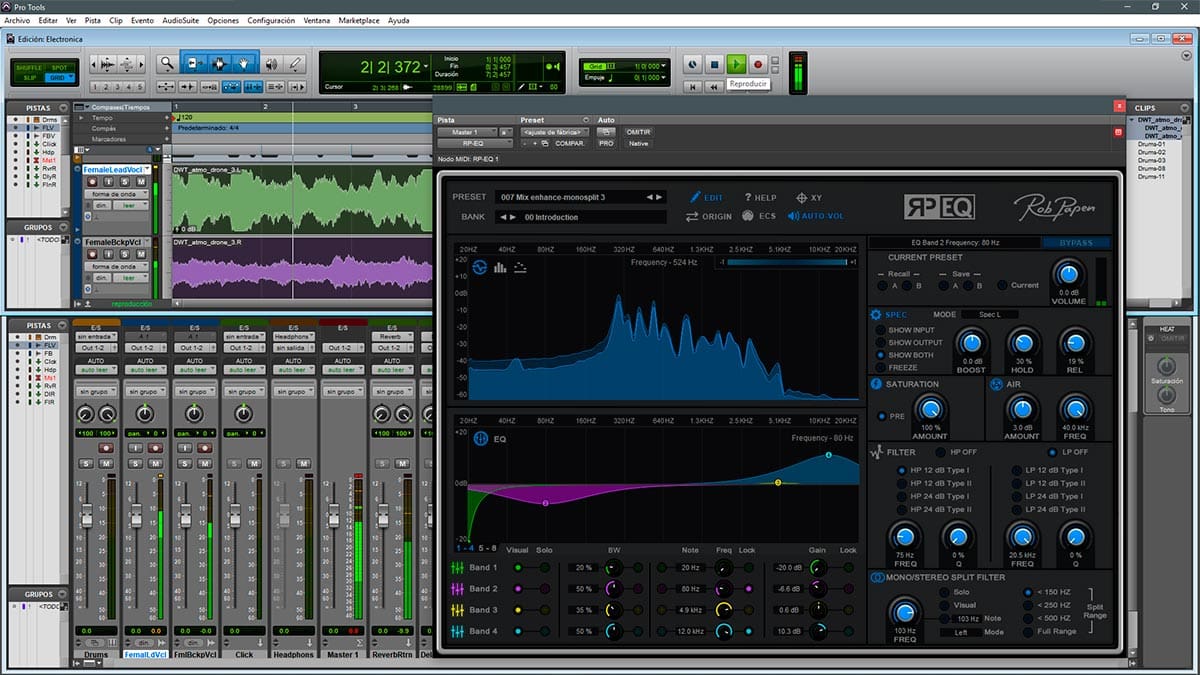
Task: Open the Drums strip 'sin entrada' dropdown
Action: coord(96,336)
